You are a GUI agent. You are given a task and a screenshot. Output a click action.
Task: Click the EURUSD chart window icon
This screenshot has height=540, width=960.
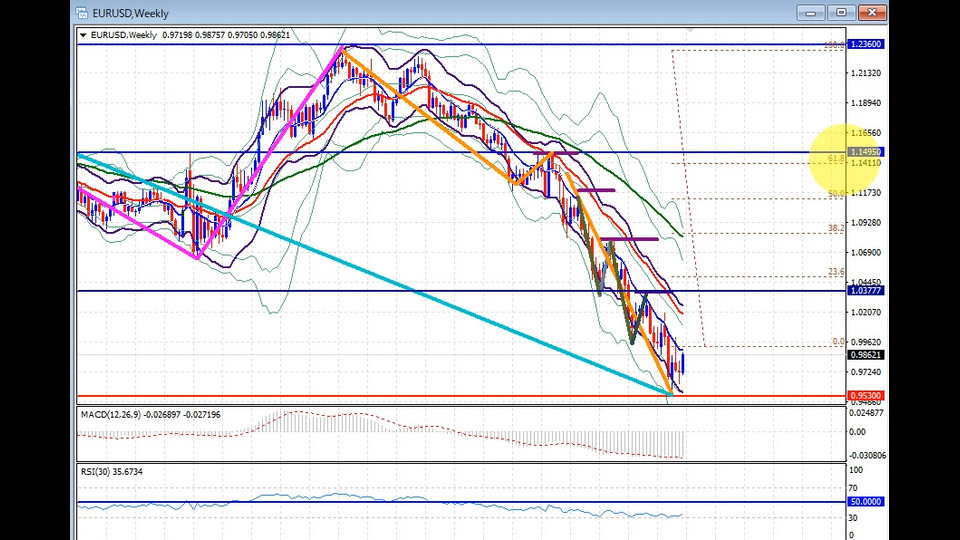81,13
